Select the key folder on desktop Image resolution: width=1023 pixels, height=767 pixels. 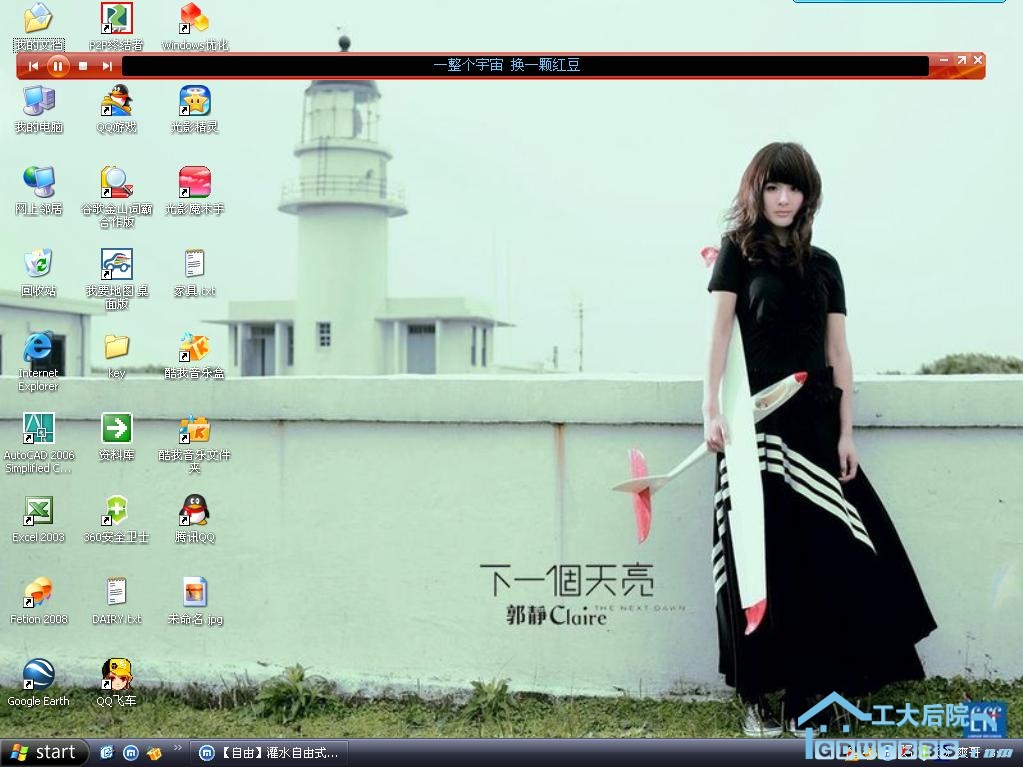pos(116,347)
